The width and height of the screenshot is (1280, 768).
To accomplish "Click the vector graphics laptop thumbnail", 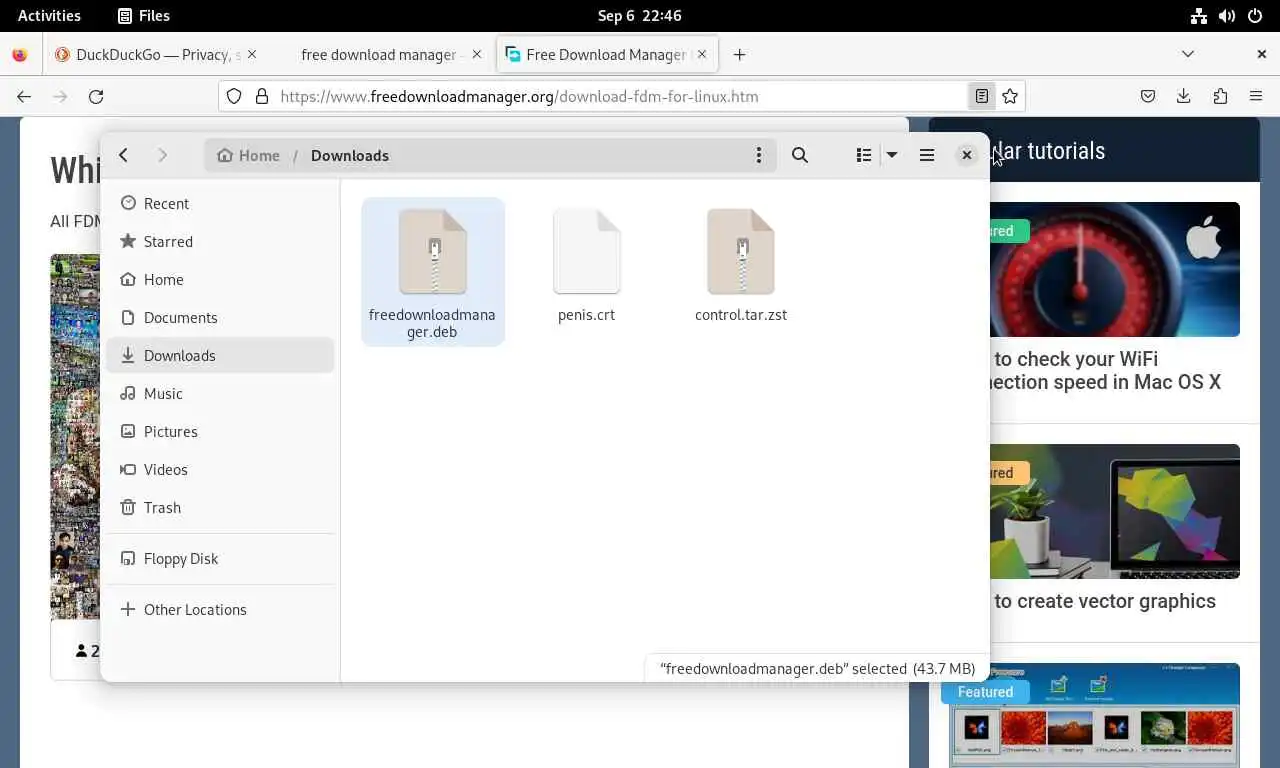I will [1115, 511].
